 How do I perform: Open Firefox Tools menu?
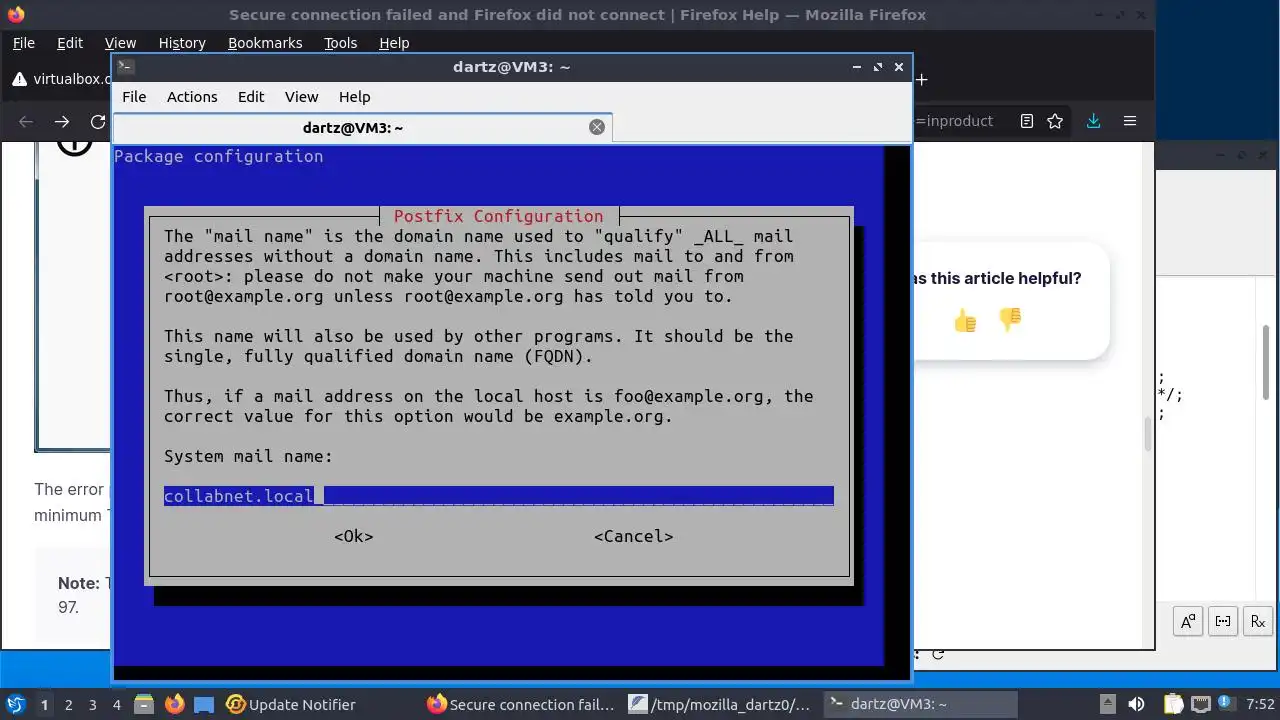click(x=341, y=43)
